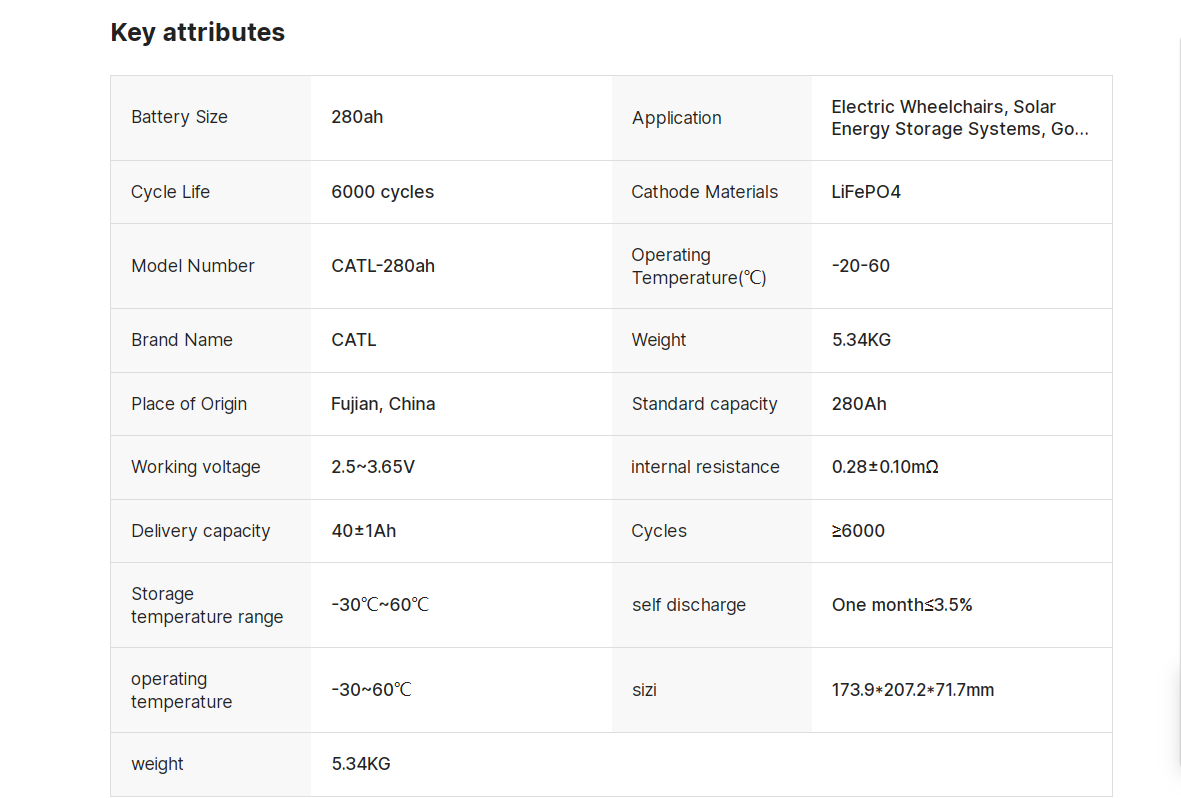
Task: Click the 'LiFePO4' cathode value
Action: click(x=866, y=192)
